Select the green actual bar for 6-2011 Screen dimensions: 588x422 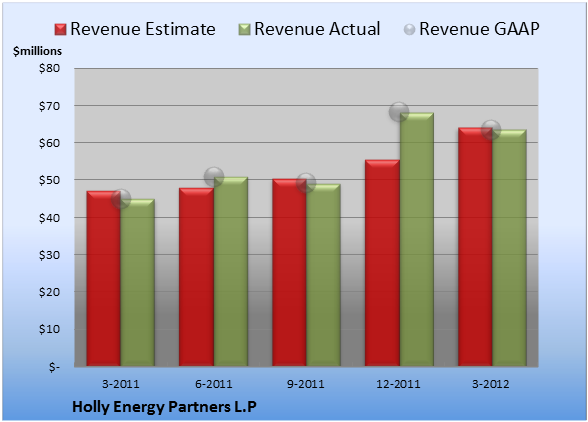(x=231, y=272)
